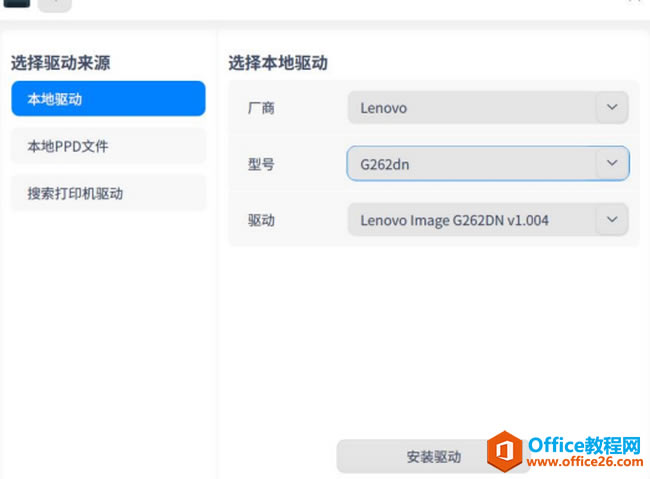Click the chevron arrow on the driver version box

(x=612, y=219)
